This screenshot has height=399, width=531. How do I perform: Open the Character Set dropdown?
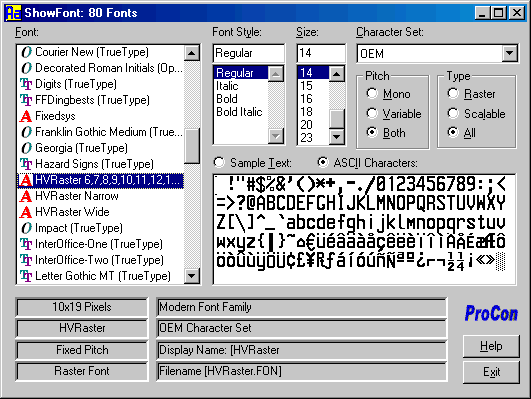point(509,53)
